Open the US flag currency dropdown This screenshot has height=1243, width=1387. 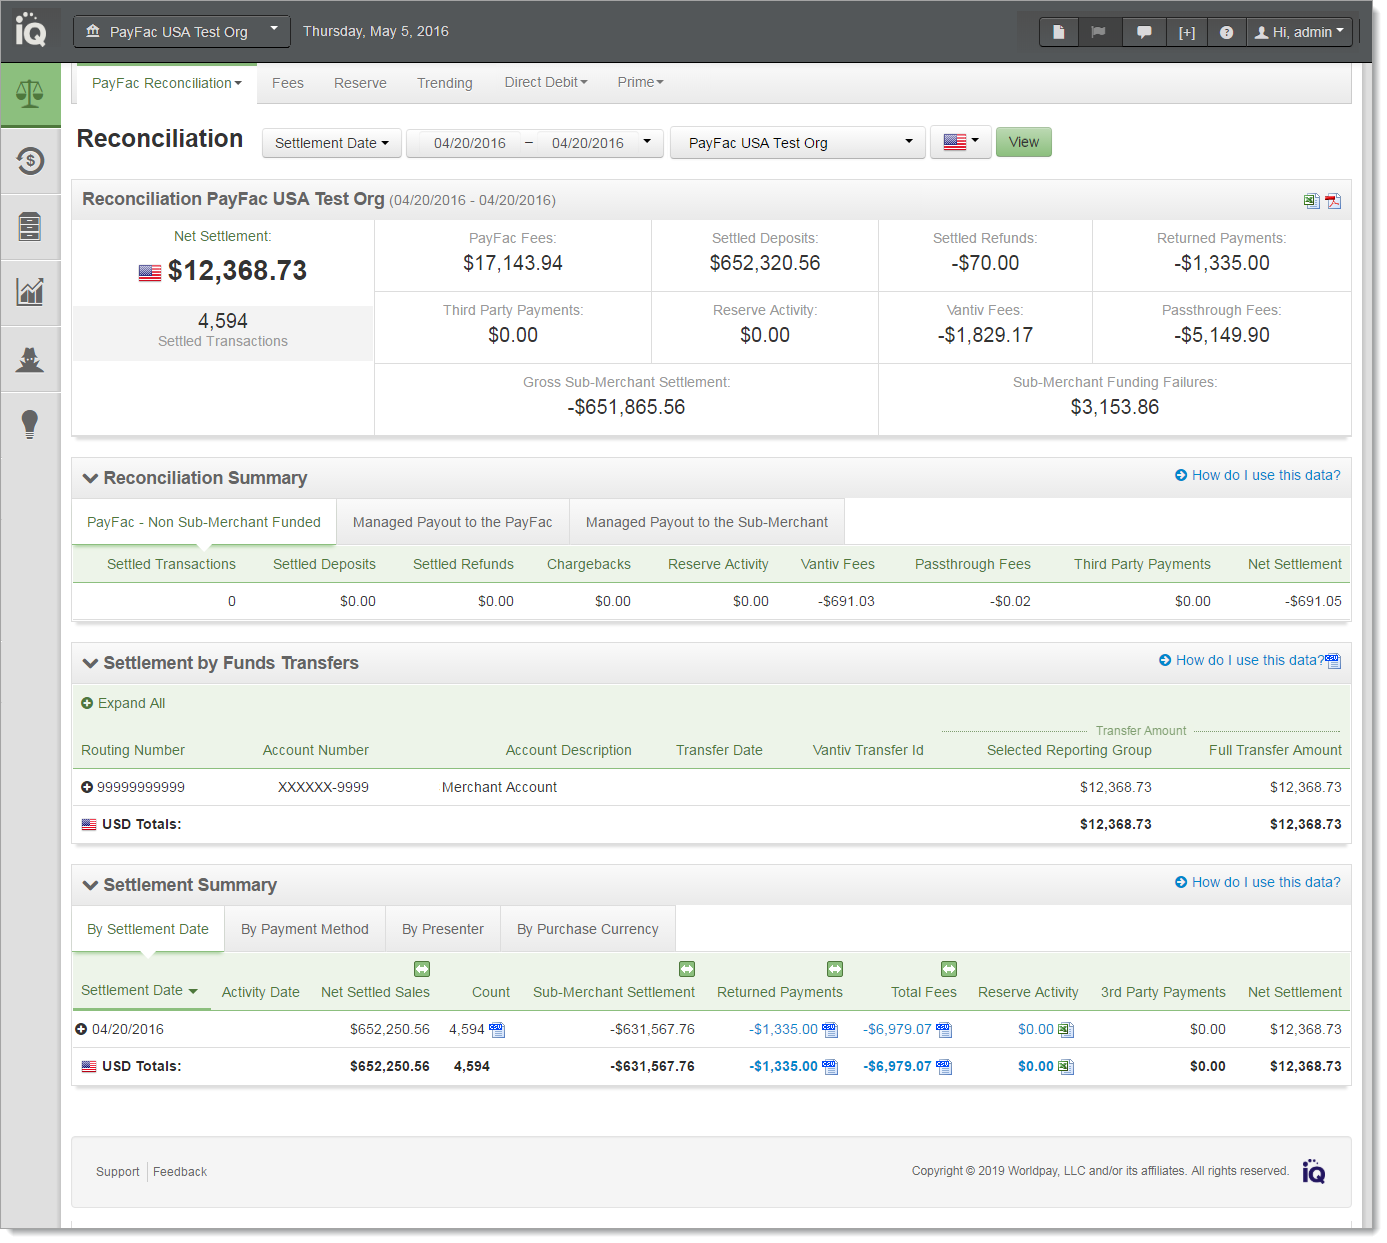tap(961, 142)
